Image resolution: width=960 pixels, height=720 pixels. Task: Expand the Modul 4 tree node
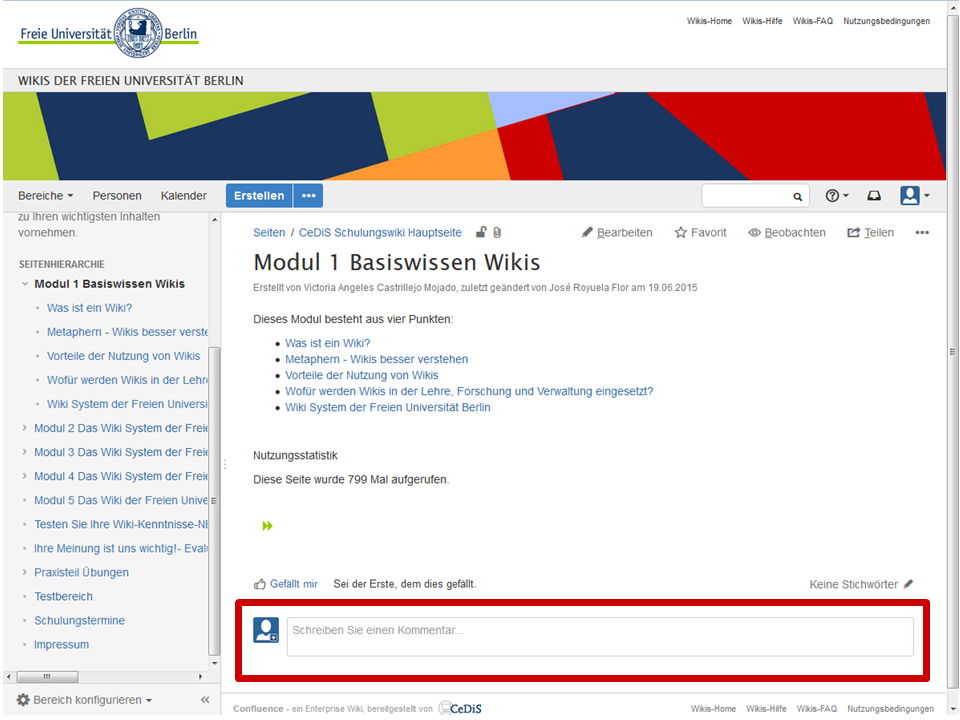pos(24,476)
